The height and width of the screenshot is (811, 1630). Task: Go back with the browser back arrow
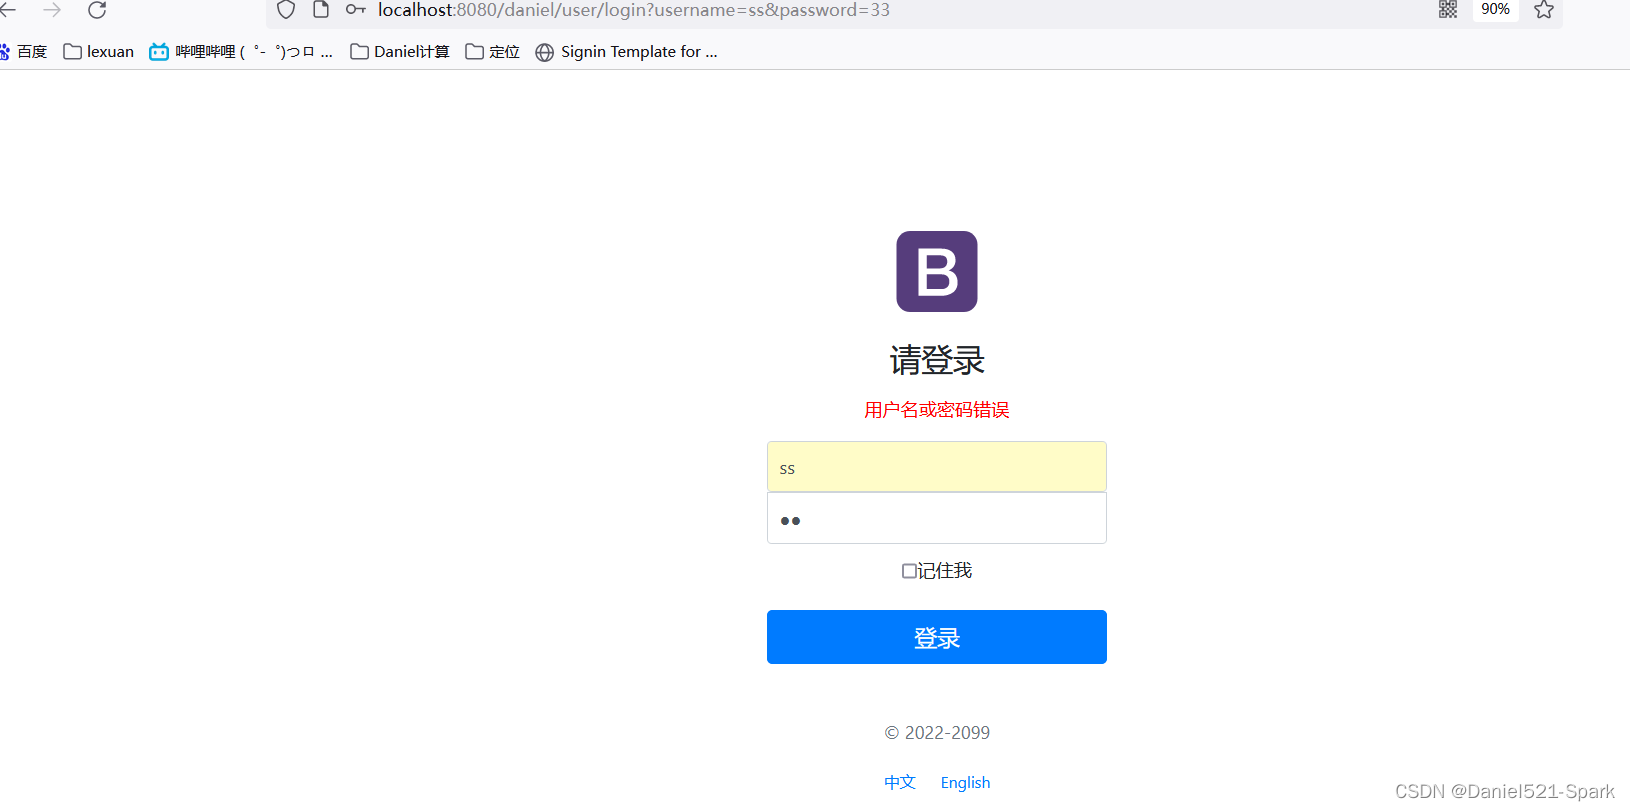[8, 10]
